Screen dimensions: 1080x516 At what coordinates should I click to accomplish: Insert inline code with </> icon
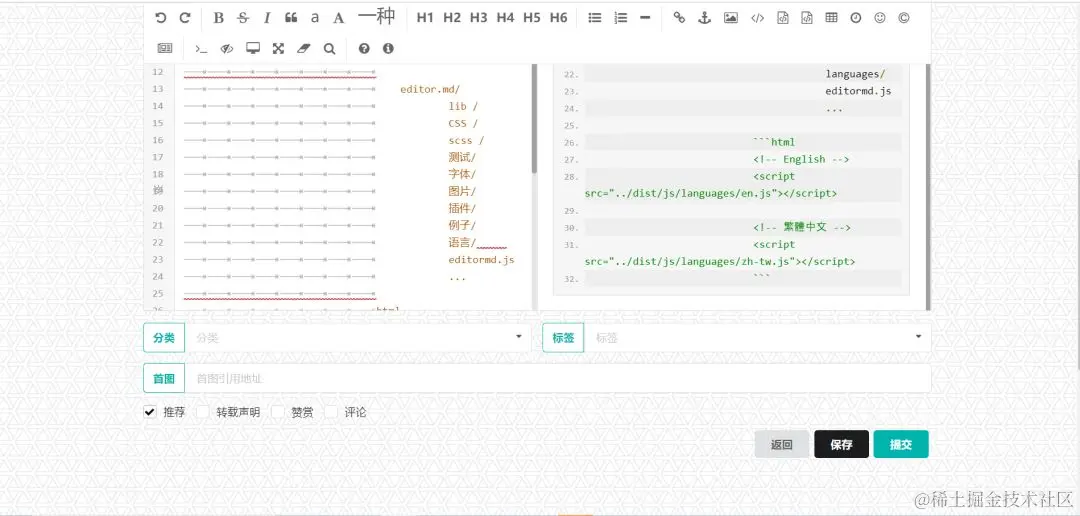[x=757, y=18]
